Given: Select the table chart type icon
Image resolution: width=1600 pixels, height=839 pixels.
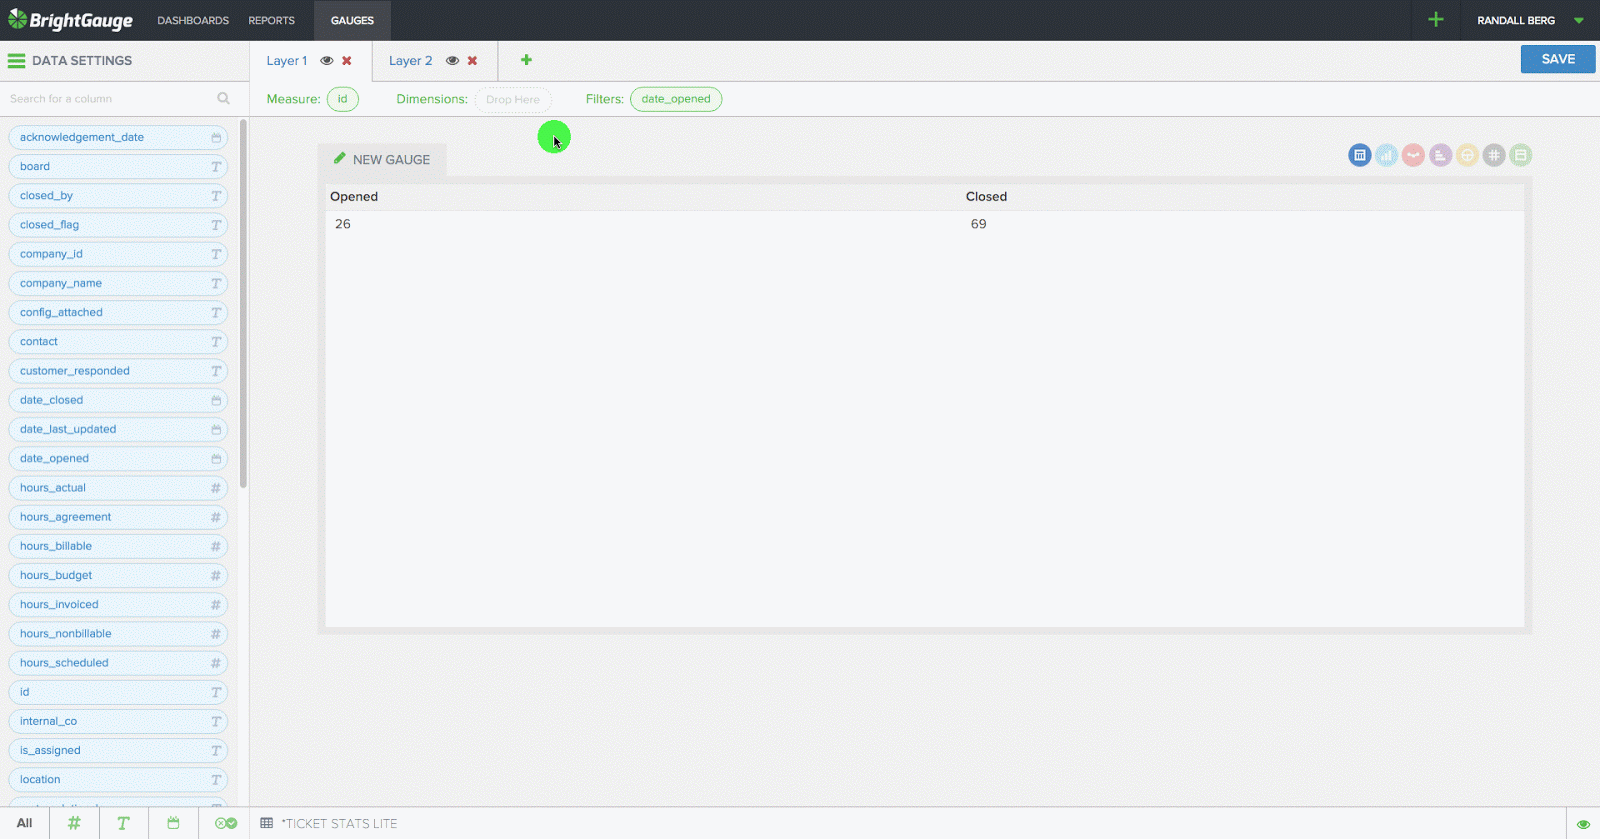Looking at the screenshot, I should pyautogui.click(x=1359, y=155).
